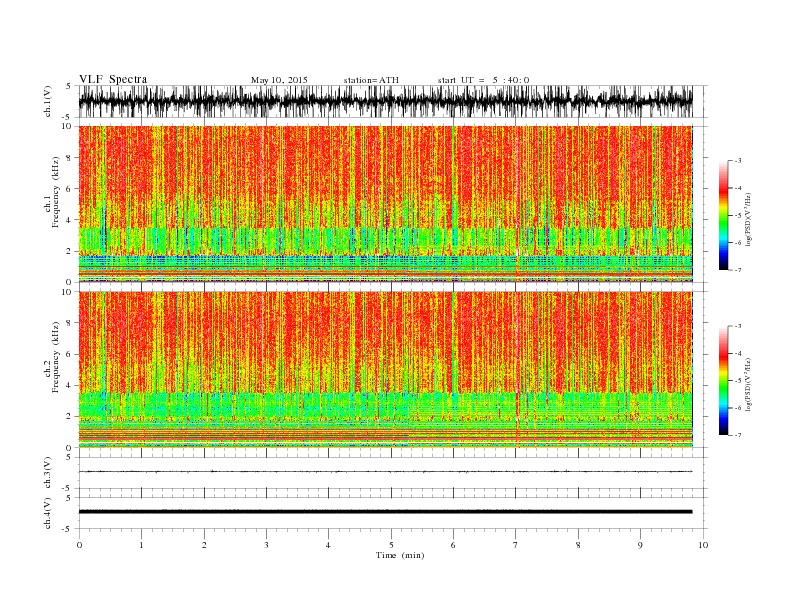This screenshot has width=792, height=612.
Task: Select the "start UT = 5 :40: 0" text
Action: (483, 80)
